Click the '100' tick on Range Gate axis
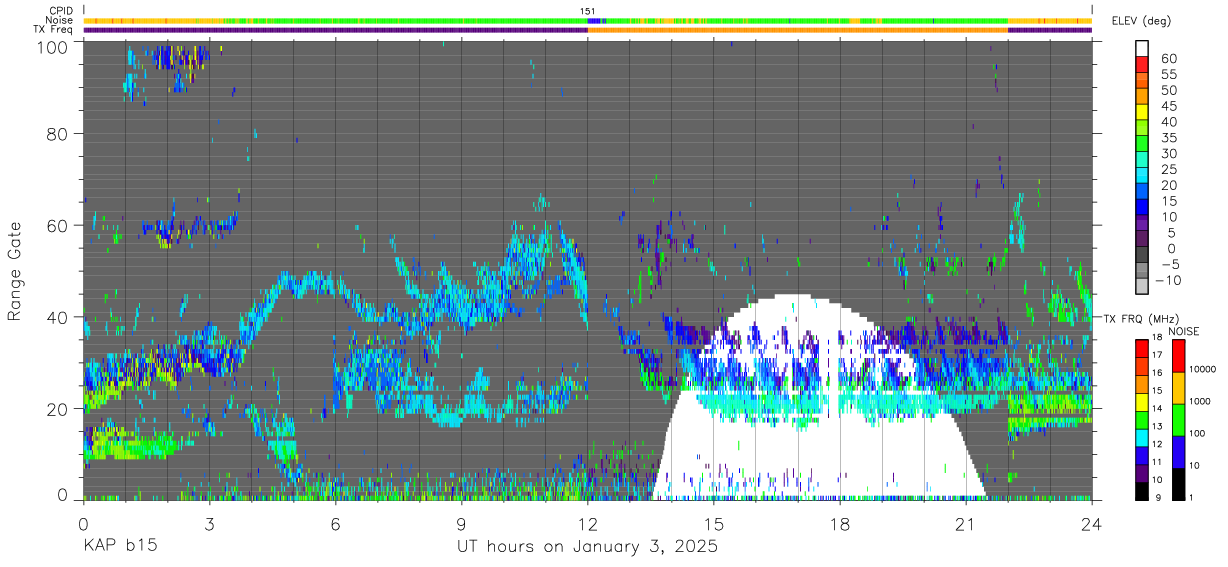This screenshot has height=567, width=1228. pos(54,47)
